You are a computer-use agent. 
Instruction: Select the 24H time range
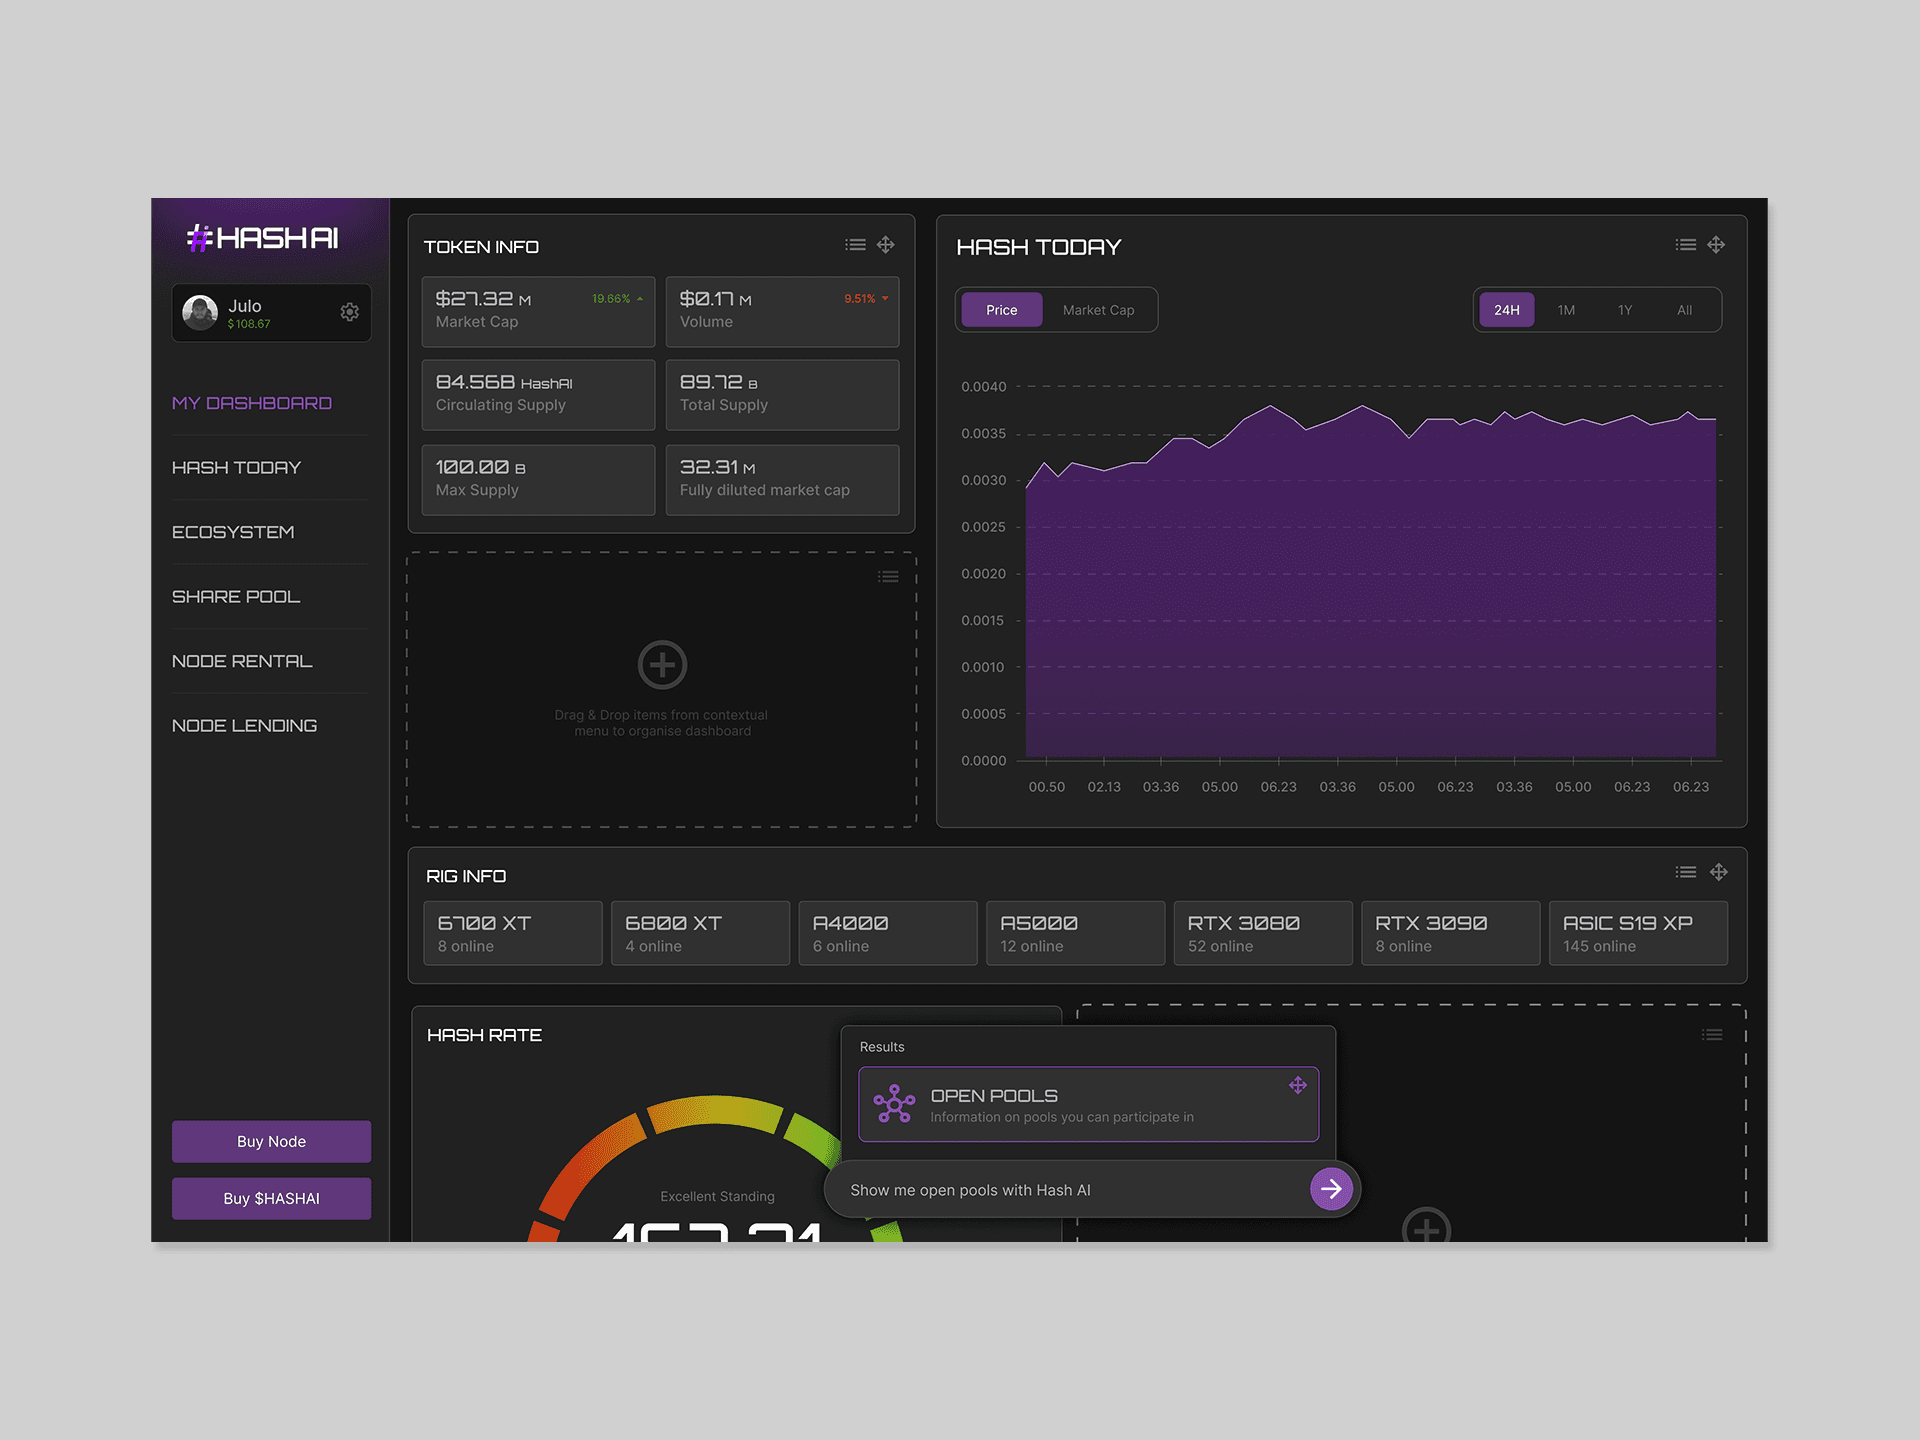click(x=1507, y=310)
